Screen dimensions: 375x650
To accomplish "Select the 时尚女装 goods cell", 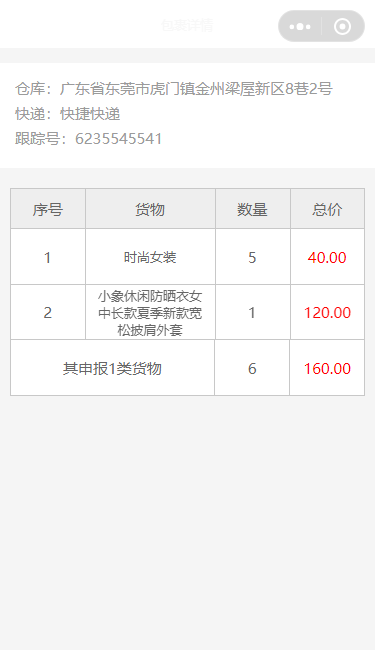I will click(150, 257).
